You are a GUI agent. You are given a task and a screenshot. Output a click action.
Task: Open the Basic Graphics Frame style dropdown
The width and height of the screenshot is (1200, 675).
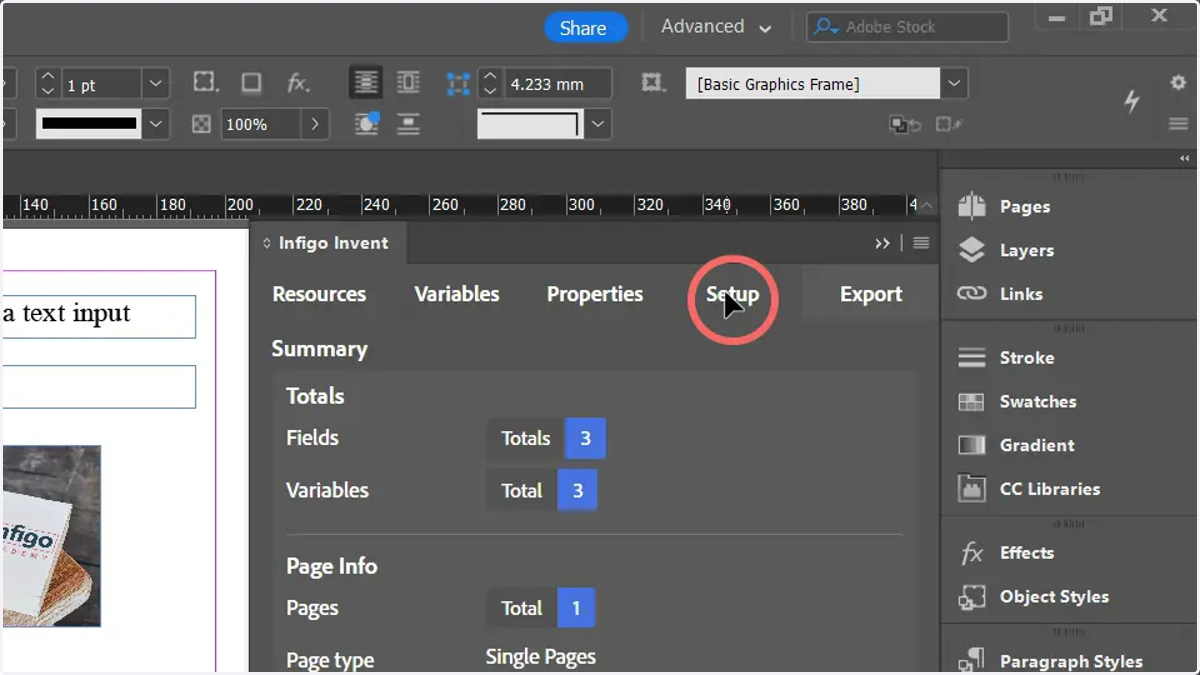tap(954, 84)
